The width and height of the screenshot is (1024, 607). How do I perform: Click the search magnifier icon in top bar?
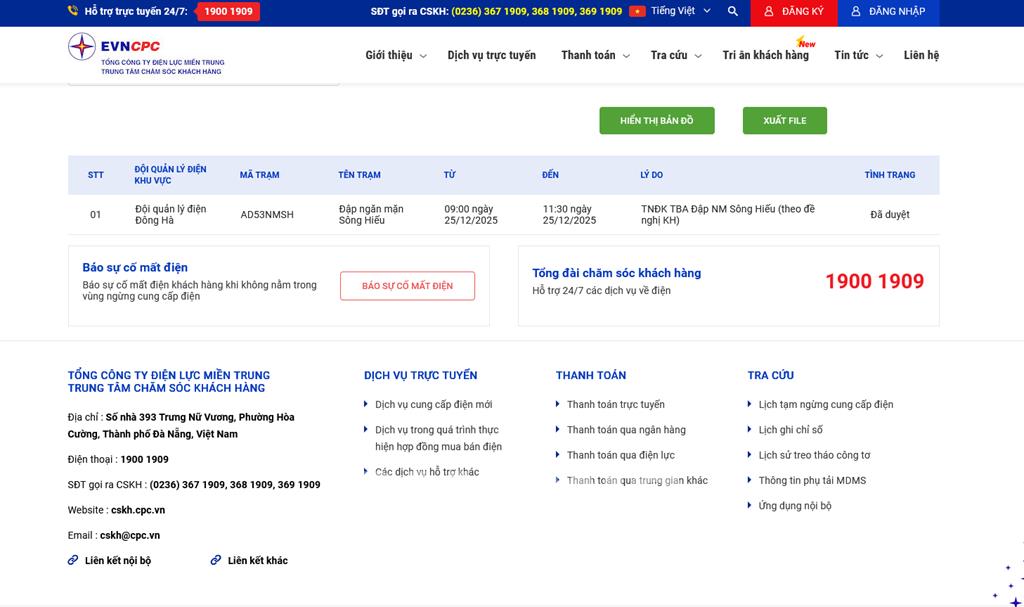tap(733, 12)
